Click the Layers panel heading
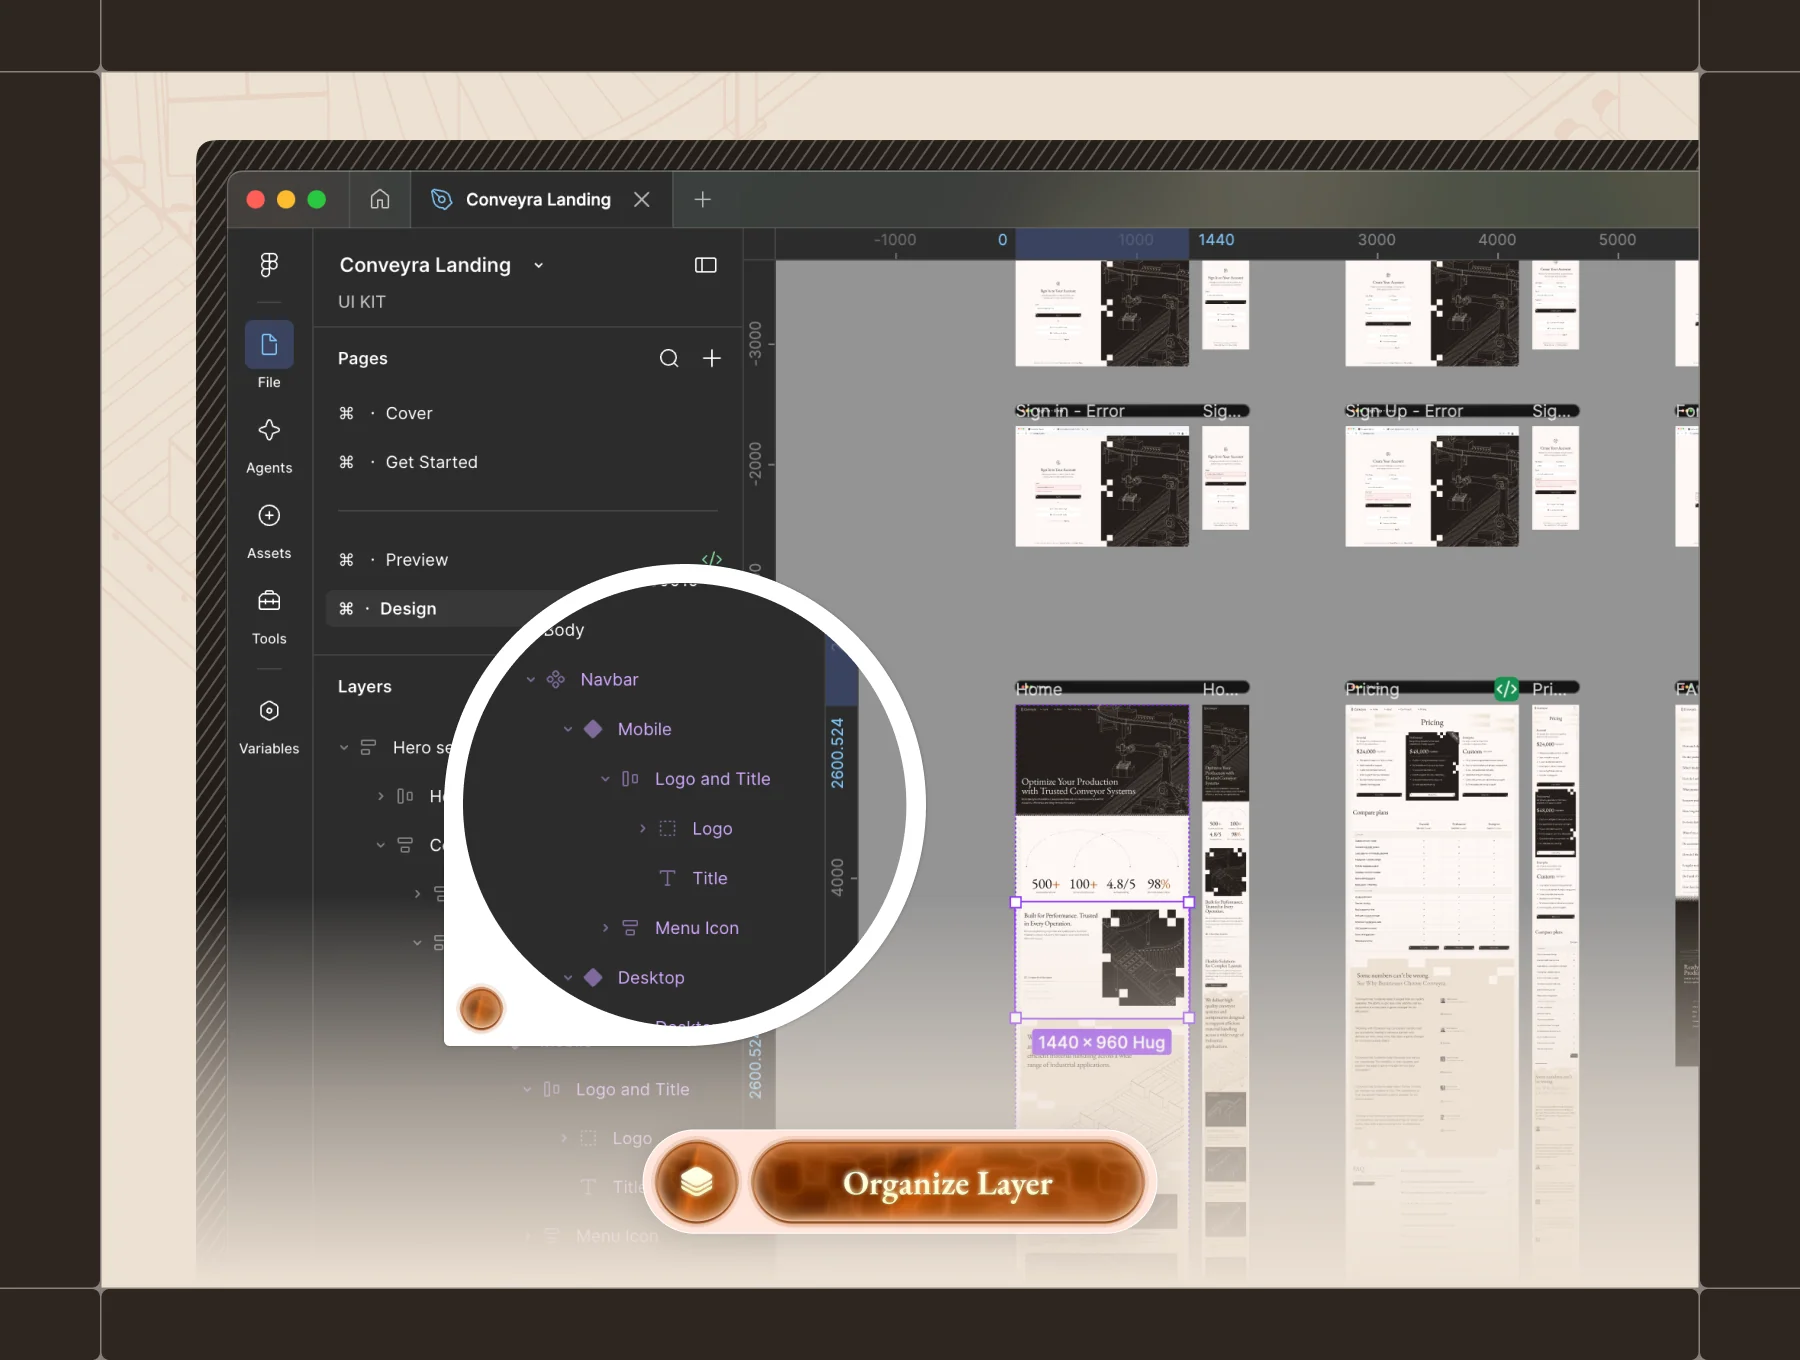Viewport: 1800px width, 1360px height. (x=365, y=687)
